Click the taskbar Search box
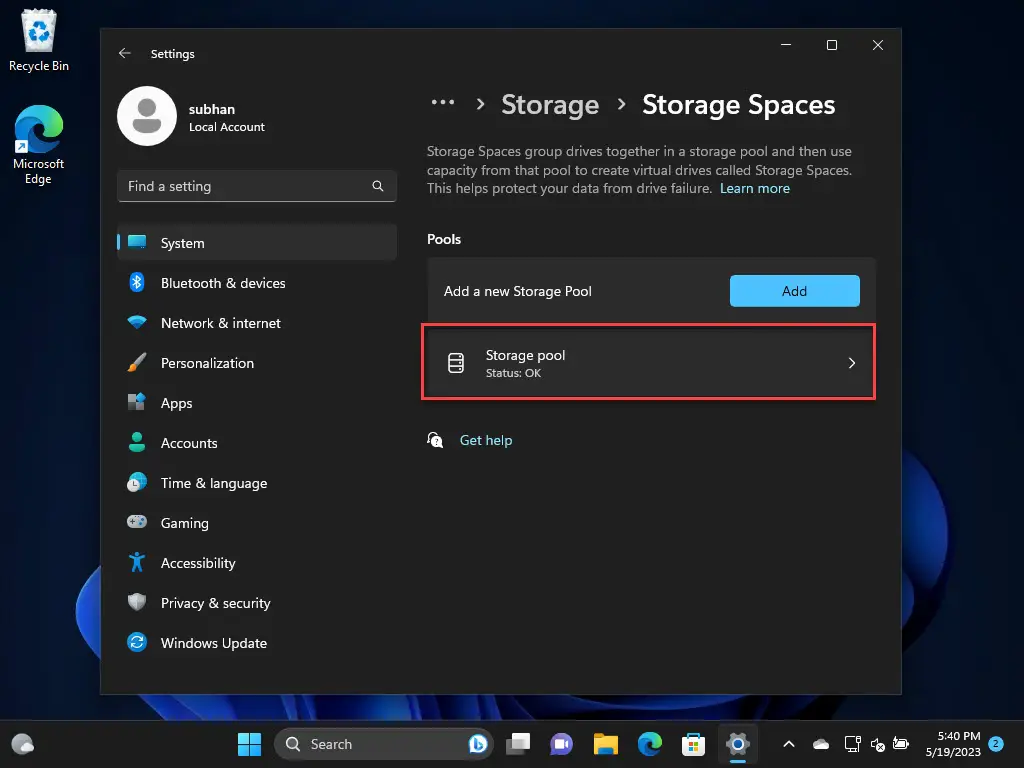This screenshot has width=1024, height=768. (x=384, y=744)
